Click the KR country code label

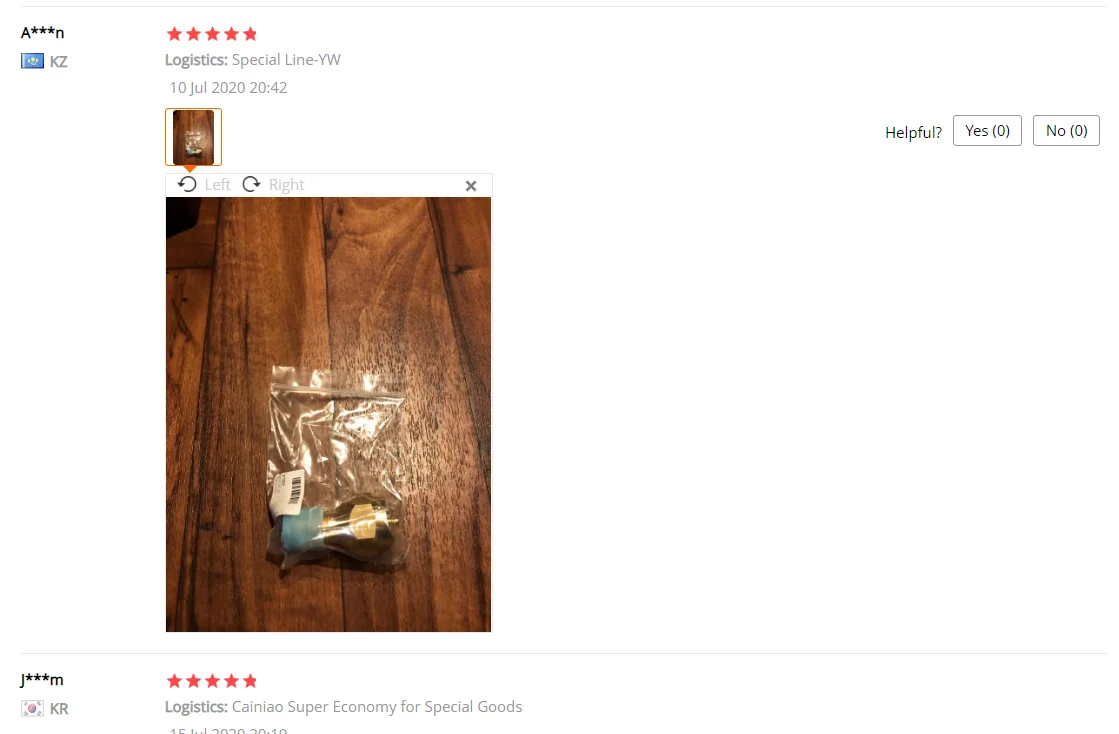59,708
